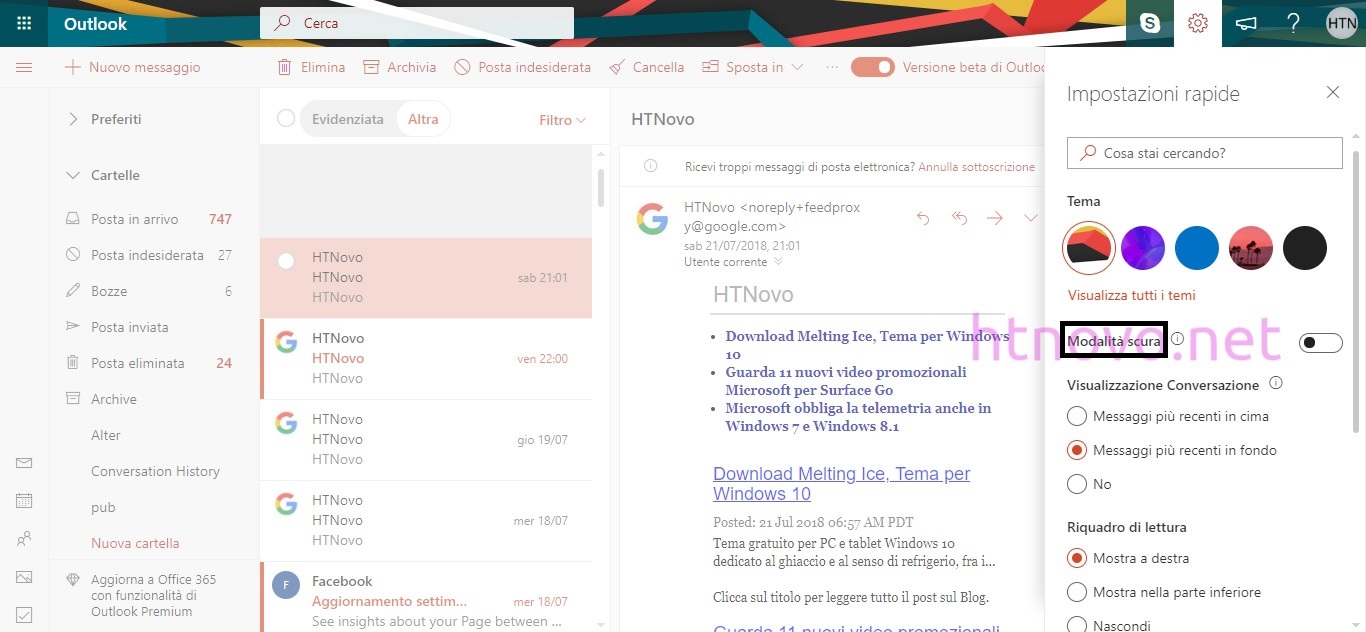The image size is (1366, 632).
Task: Choose the purple gradient theme swatch
Action: point(1143,247)
